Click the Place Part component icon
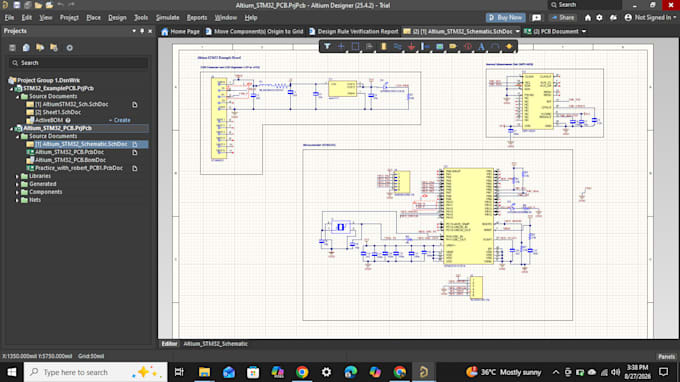 point(383,46)
